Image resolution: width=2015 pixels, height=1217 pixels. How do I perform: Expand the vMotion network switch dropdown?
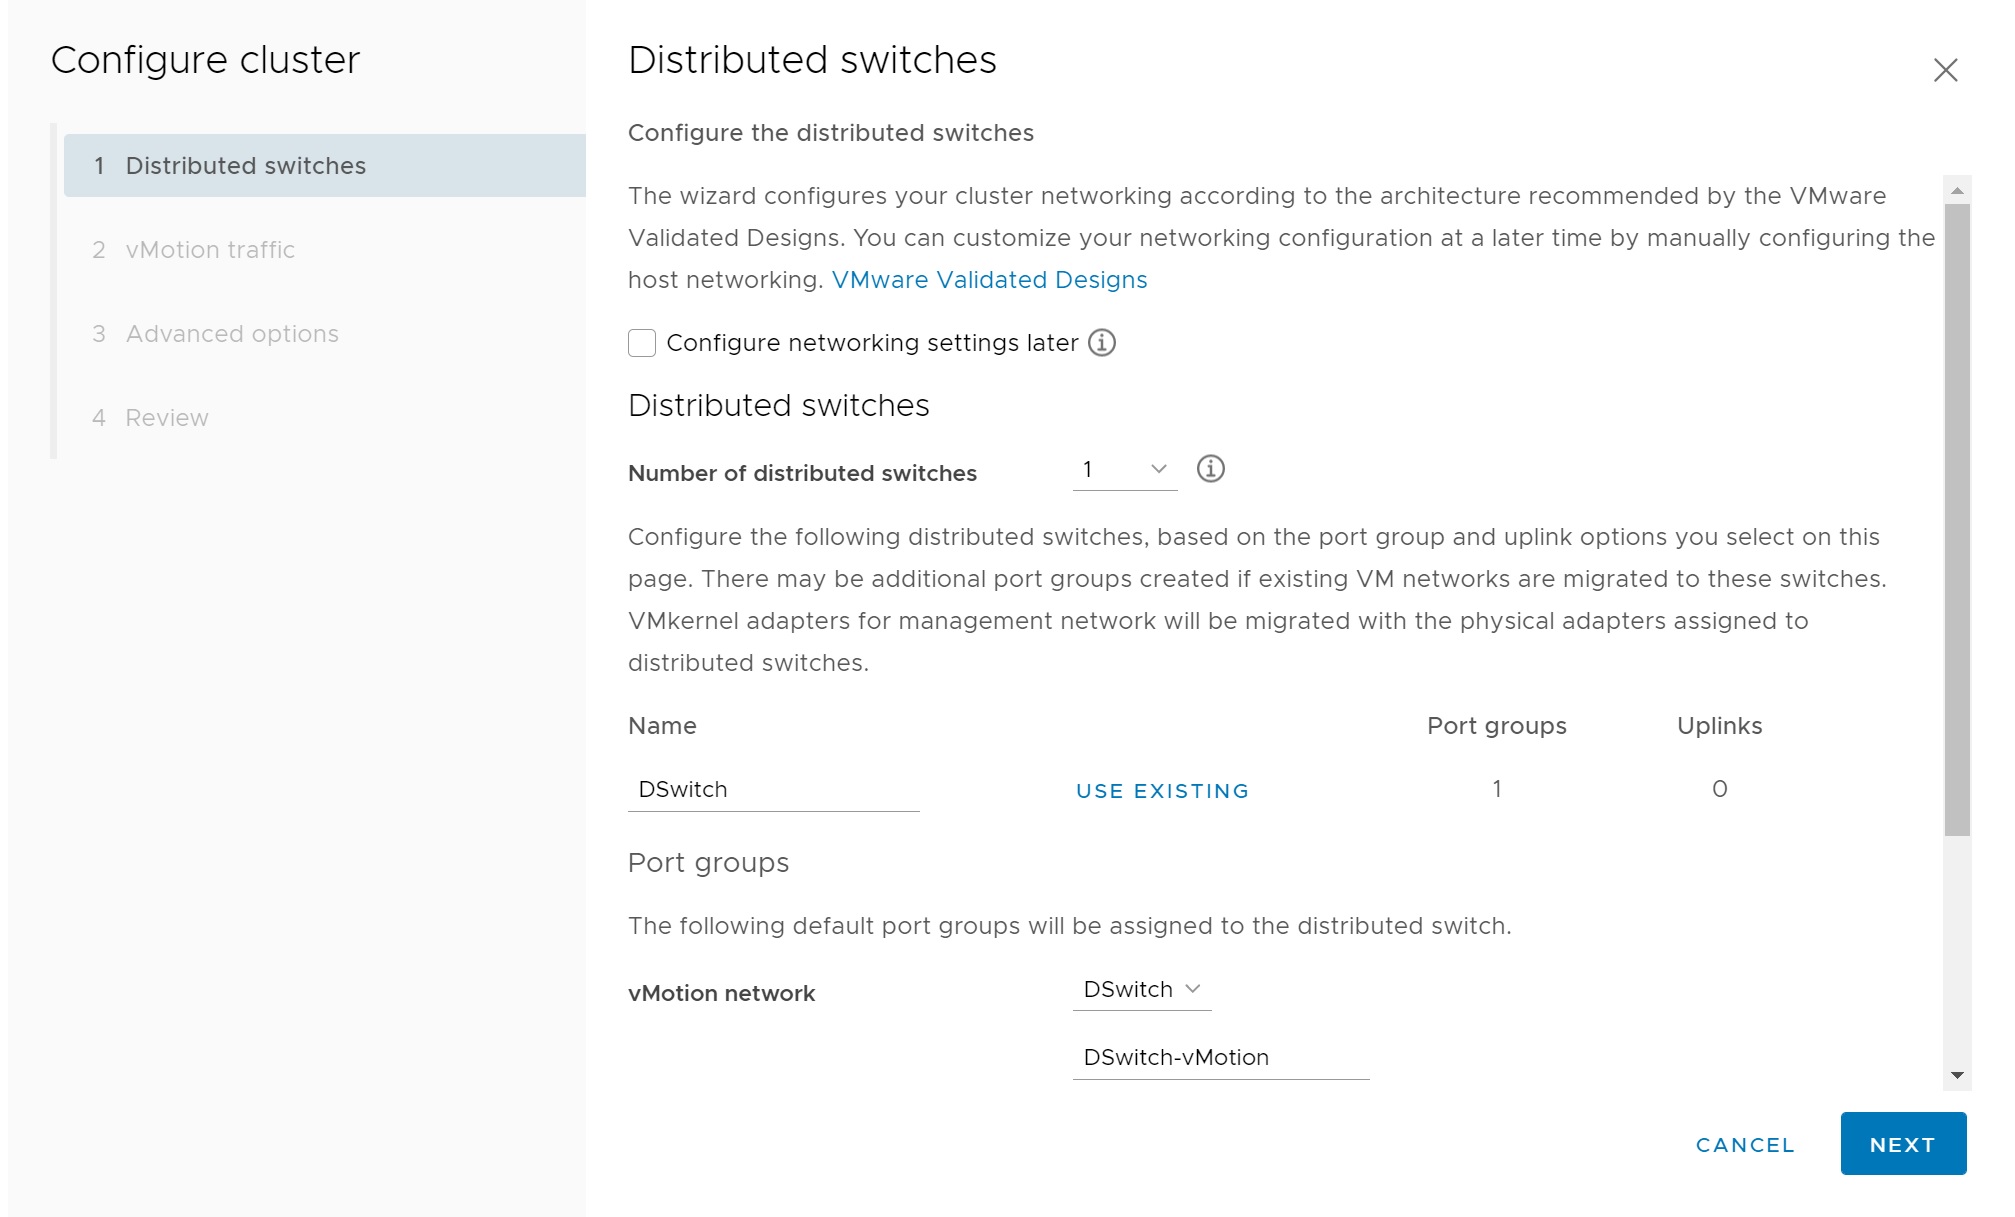click(x=1142, y=990)
